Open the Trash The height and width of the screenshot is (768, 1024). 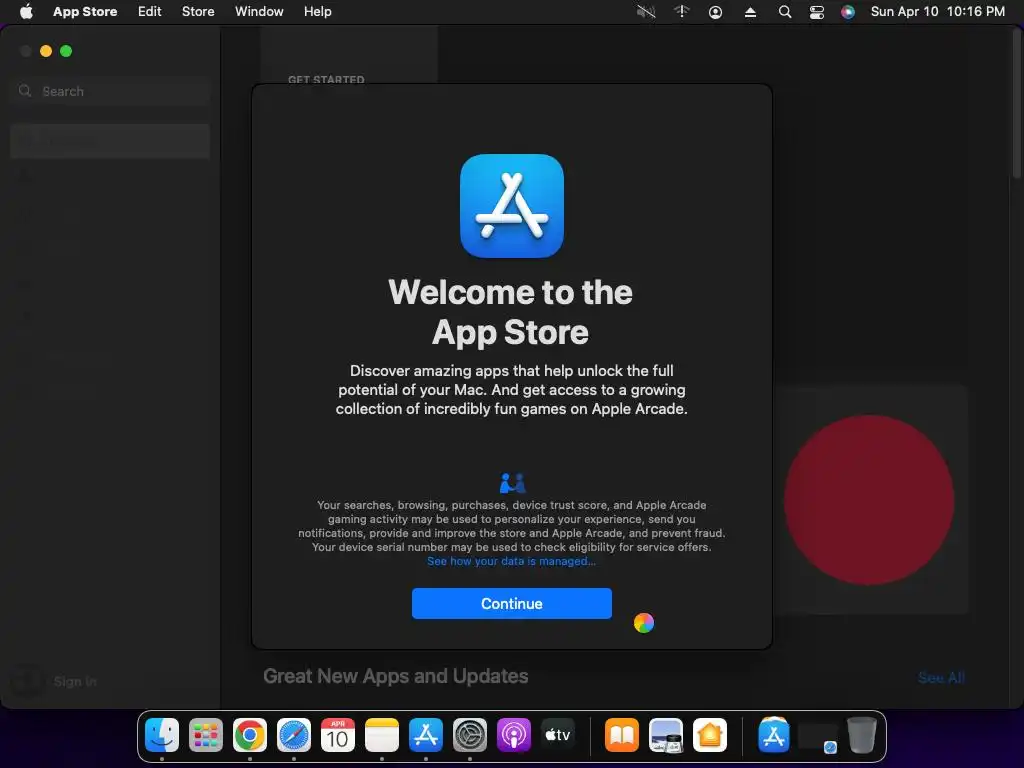click(x=861, y=735)
